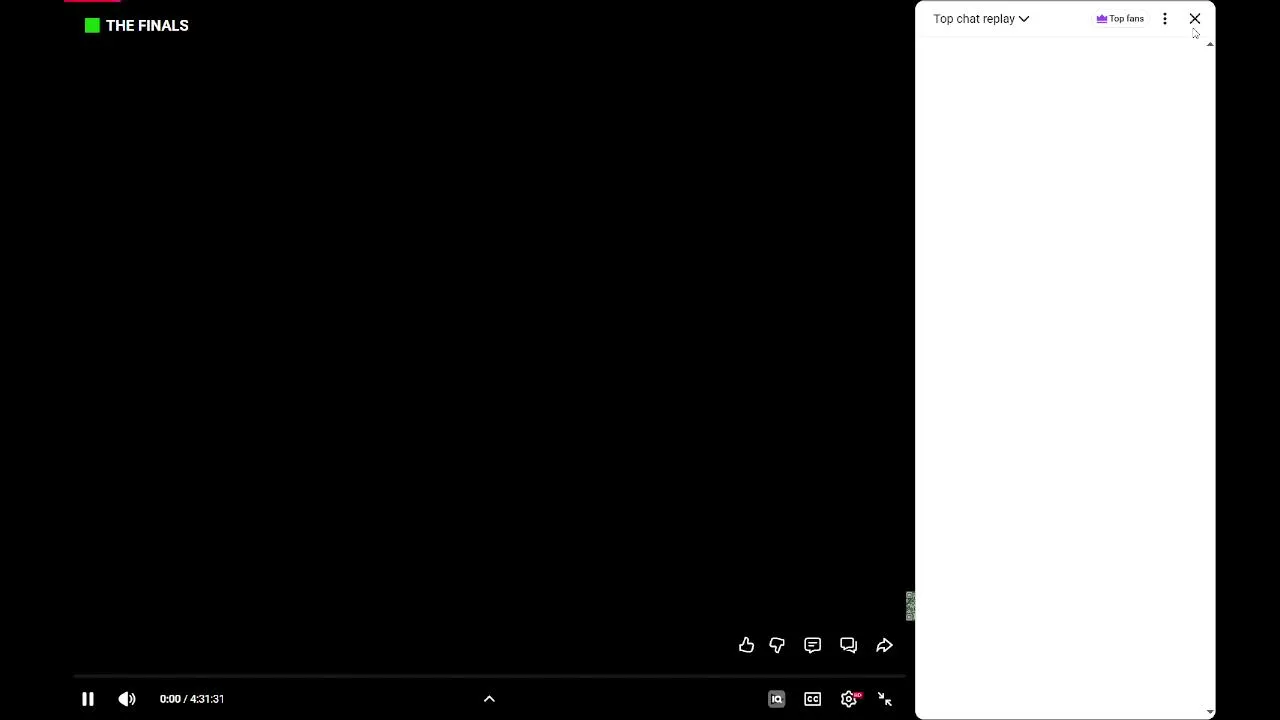Toggle the live chat replay icon
The width and height of the screenshot is (1280, 720).
848,645
